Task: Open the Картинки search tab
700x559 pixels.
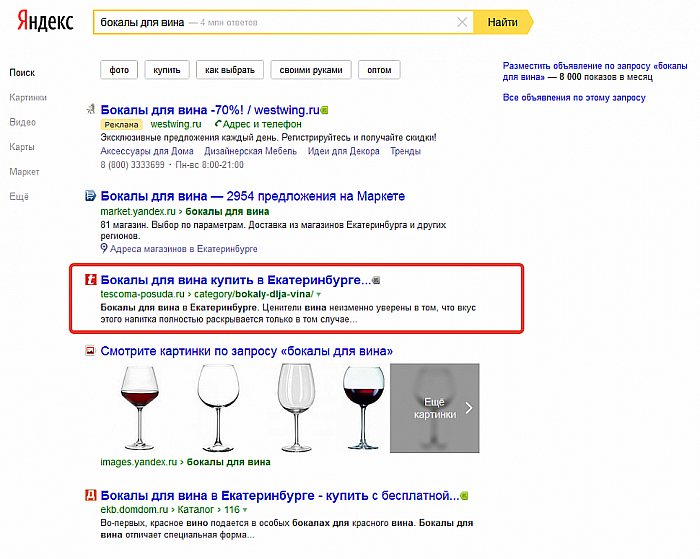Action: tap(28, 97)
